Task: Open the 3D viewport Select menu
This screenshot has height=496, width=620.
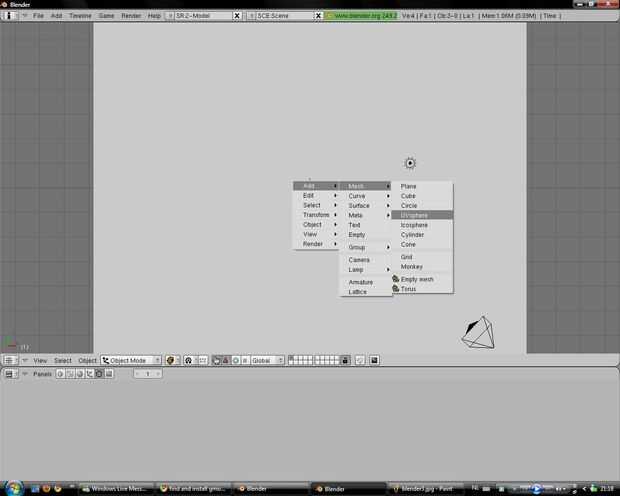Action: pos(63,360)
